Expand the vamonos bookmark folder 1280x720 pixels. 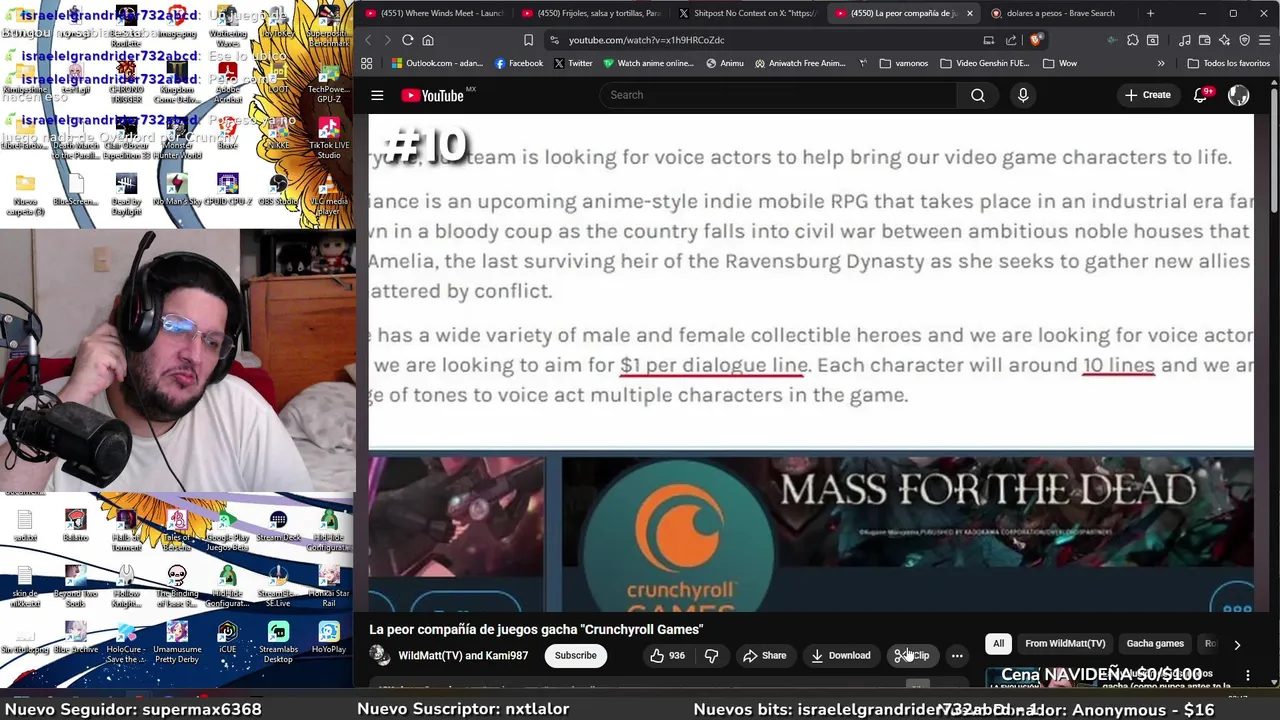click(x=904, y=63)
